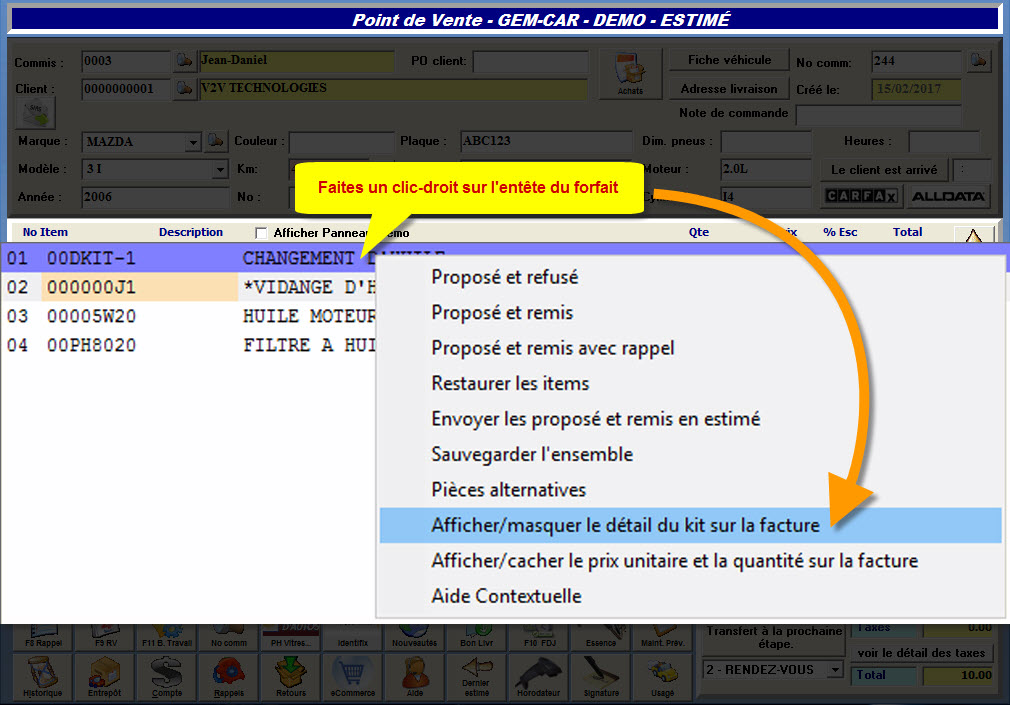
Task: Click the F9 RV toolbar button
Action: coord(104,637)
